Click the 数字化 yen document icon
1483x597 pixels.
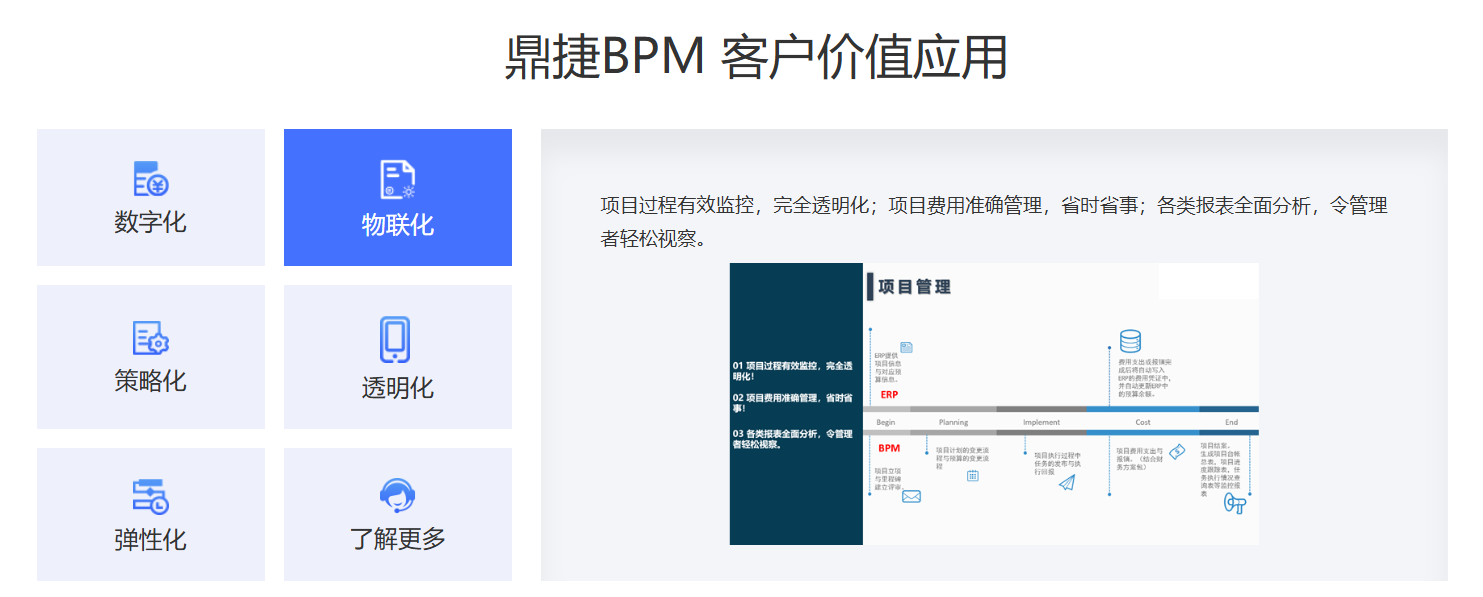(151, 179)
